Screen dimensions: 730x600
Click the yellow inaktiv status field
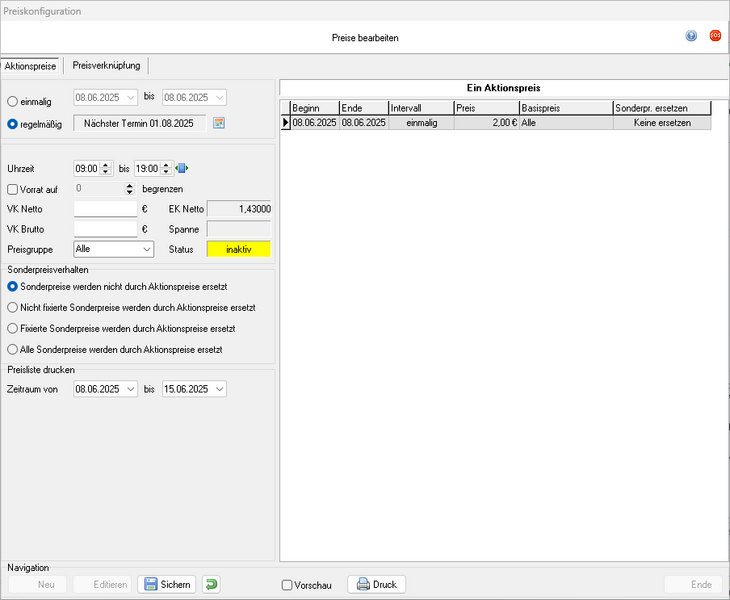pos(238,249)
